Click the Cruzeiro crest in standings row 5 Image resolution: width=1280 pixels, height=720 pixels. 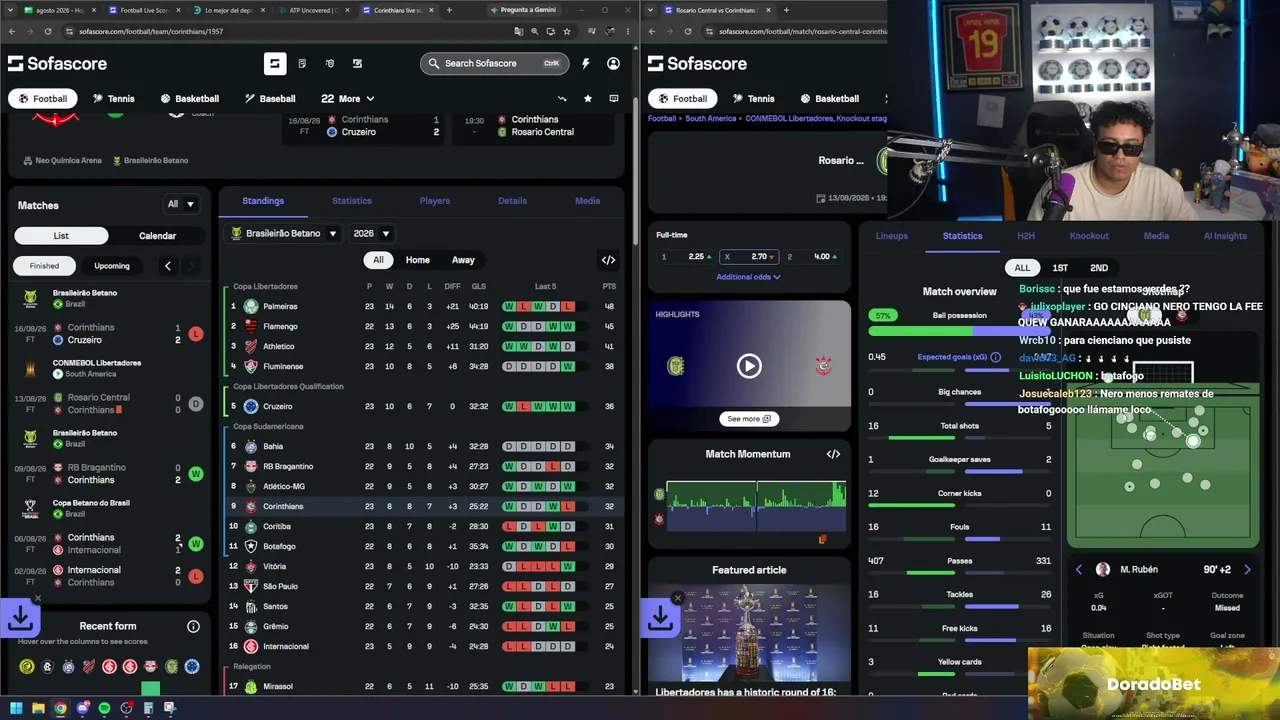(251, 406)
